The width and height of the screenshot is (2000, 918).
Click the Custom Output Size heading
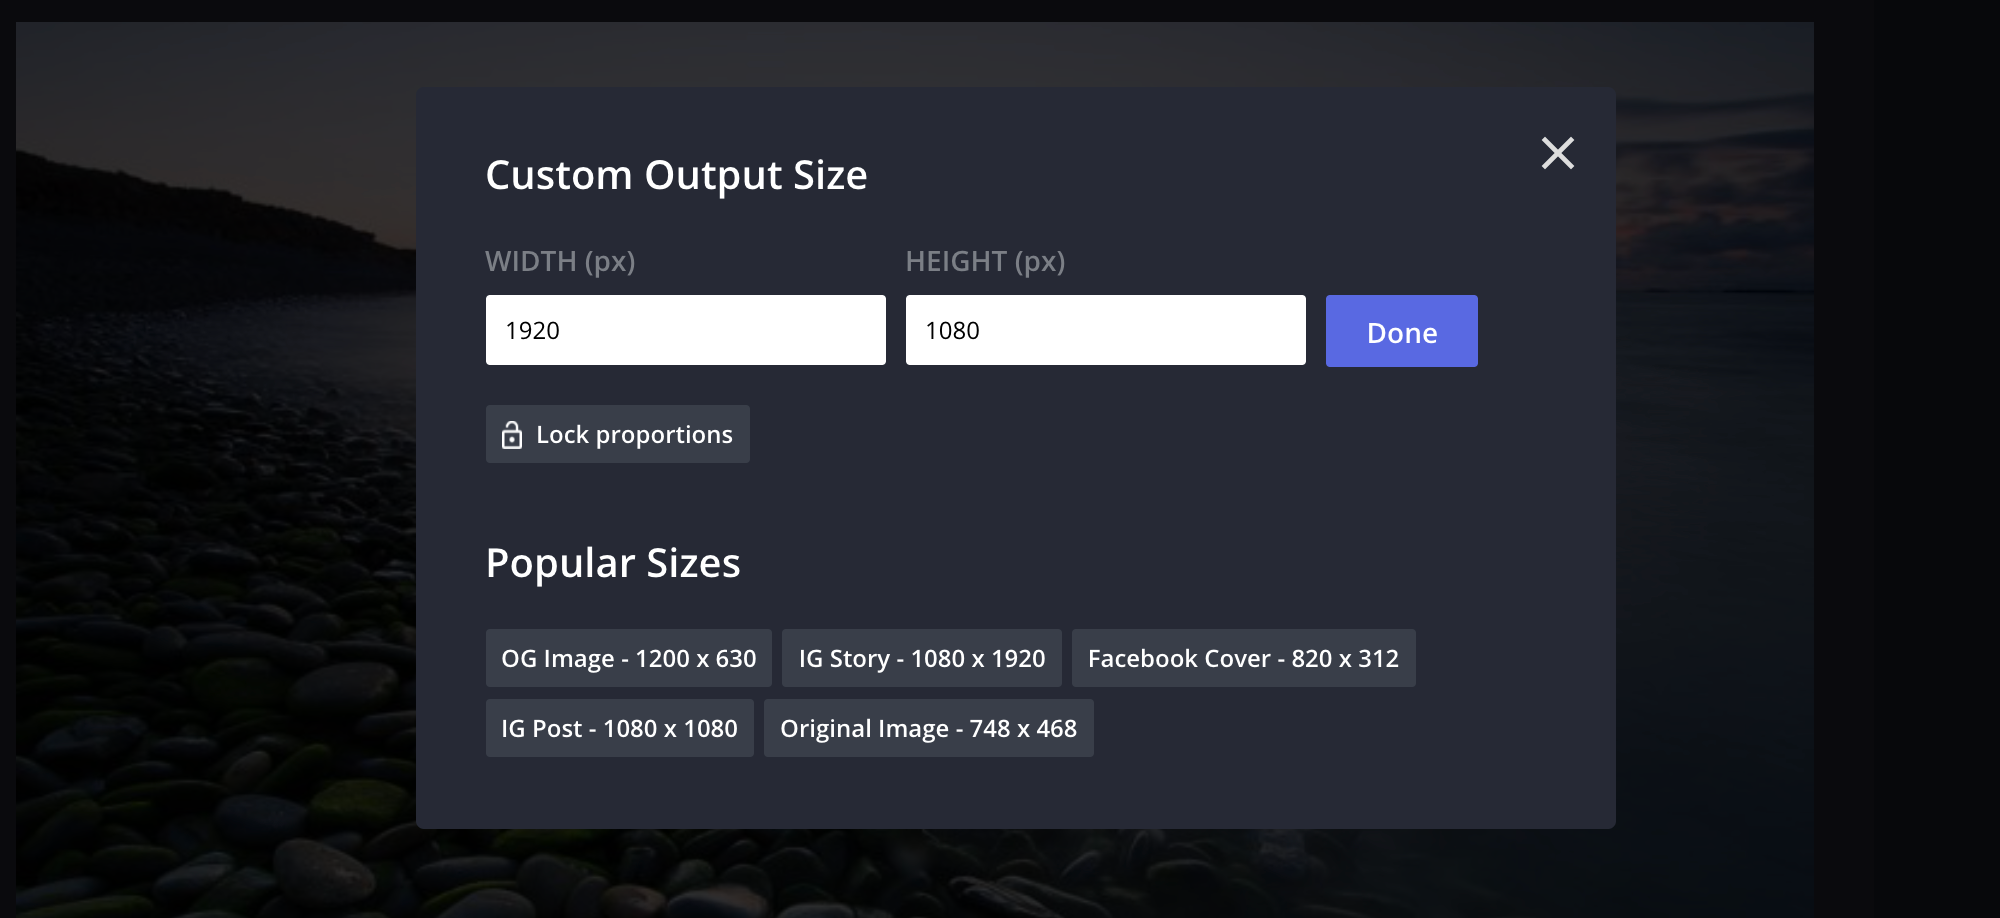(676, 175)
